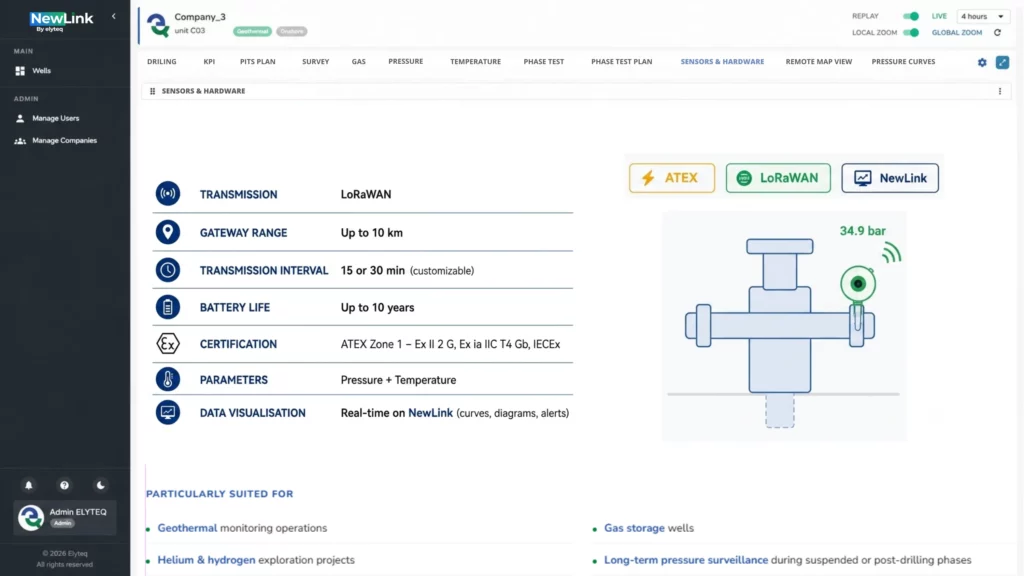The image size is (1024, 576).
Task: Click the 'unit C03' label
Action: [189, 31]
